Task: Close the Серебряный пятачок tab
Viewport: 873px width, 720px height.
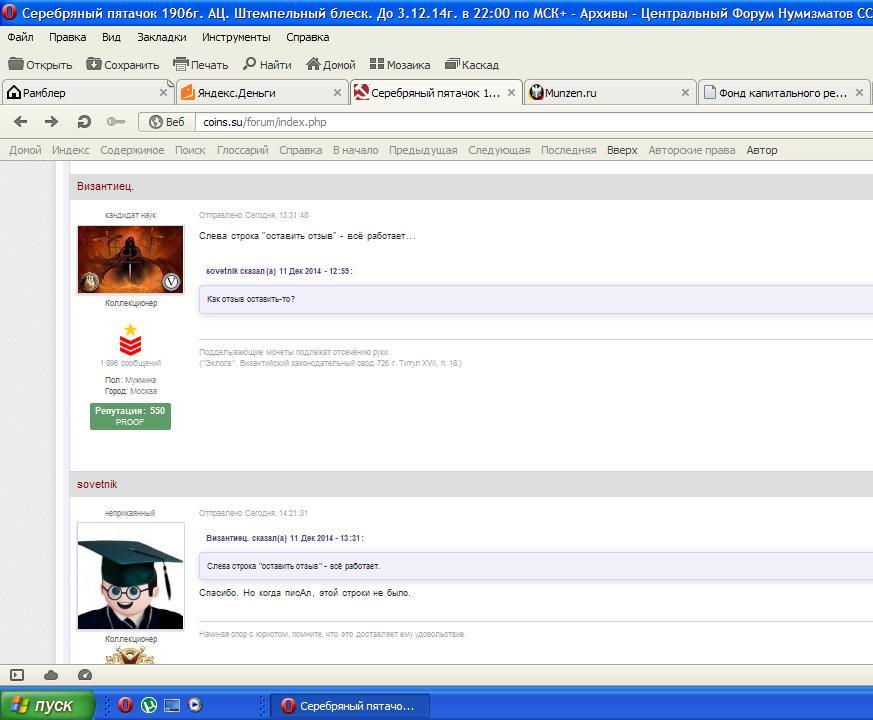Action: 511,92
